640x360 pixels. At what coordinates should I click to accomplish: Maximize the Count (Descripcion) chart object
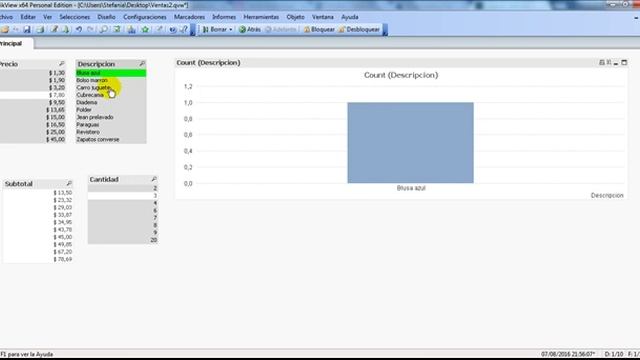pyautogui.click(x=624, y=62)
